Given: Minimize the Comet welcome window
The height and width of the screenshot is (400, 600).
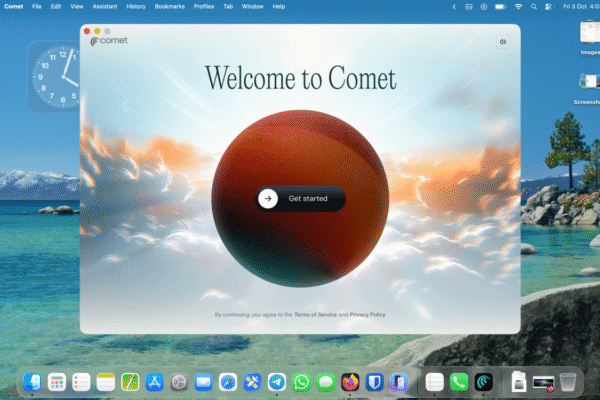Looking at the screenshot, I should 97,31.
